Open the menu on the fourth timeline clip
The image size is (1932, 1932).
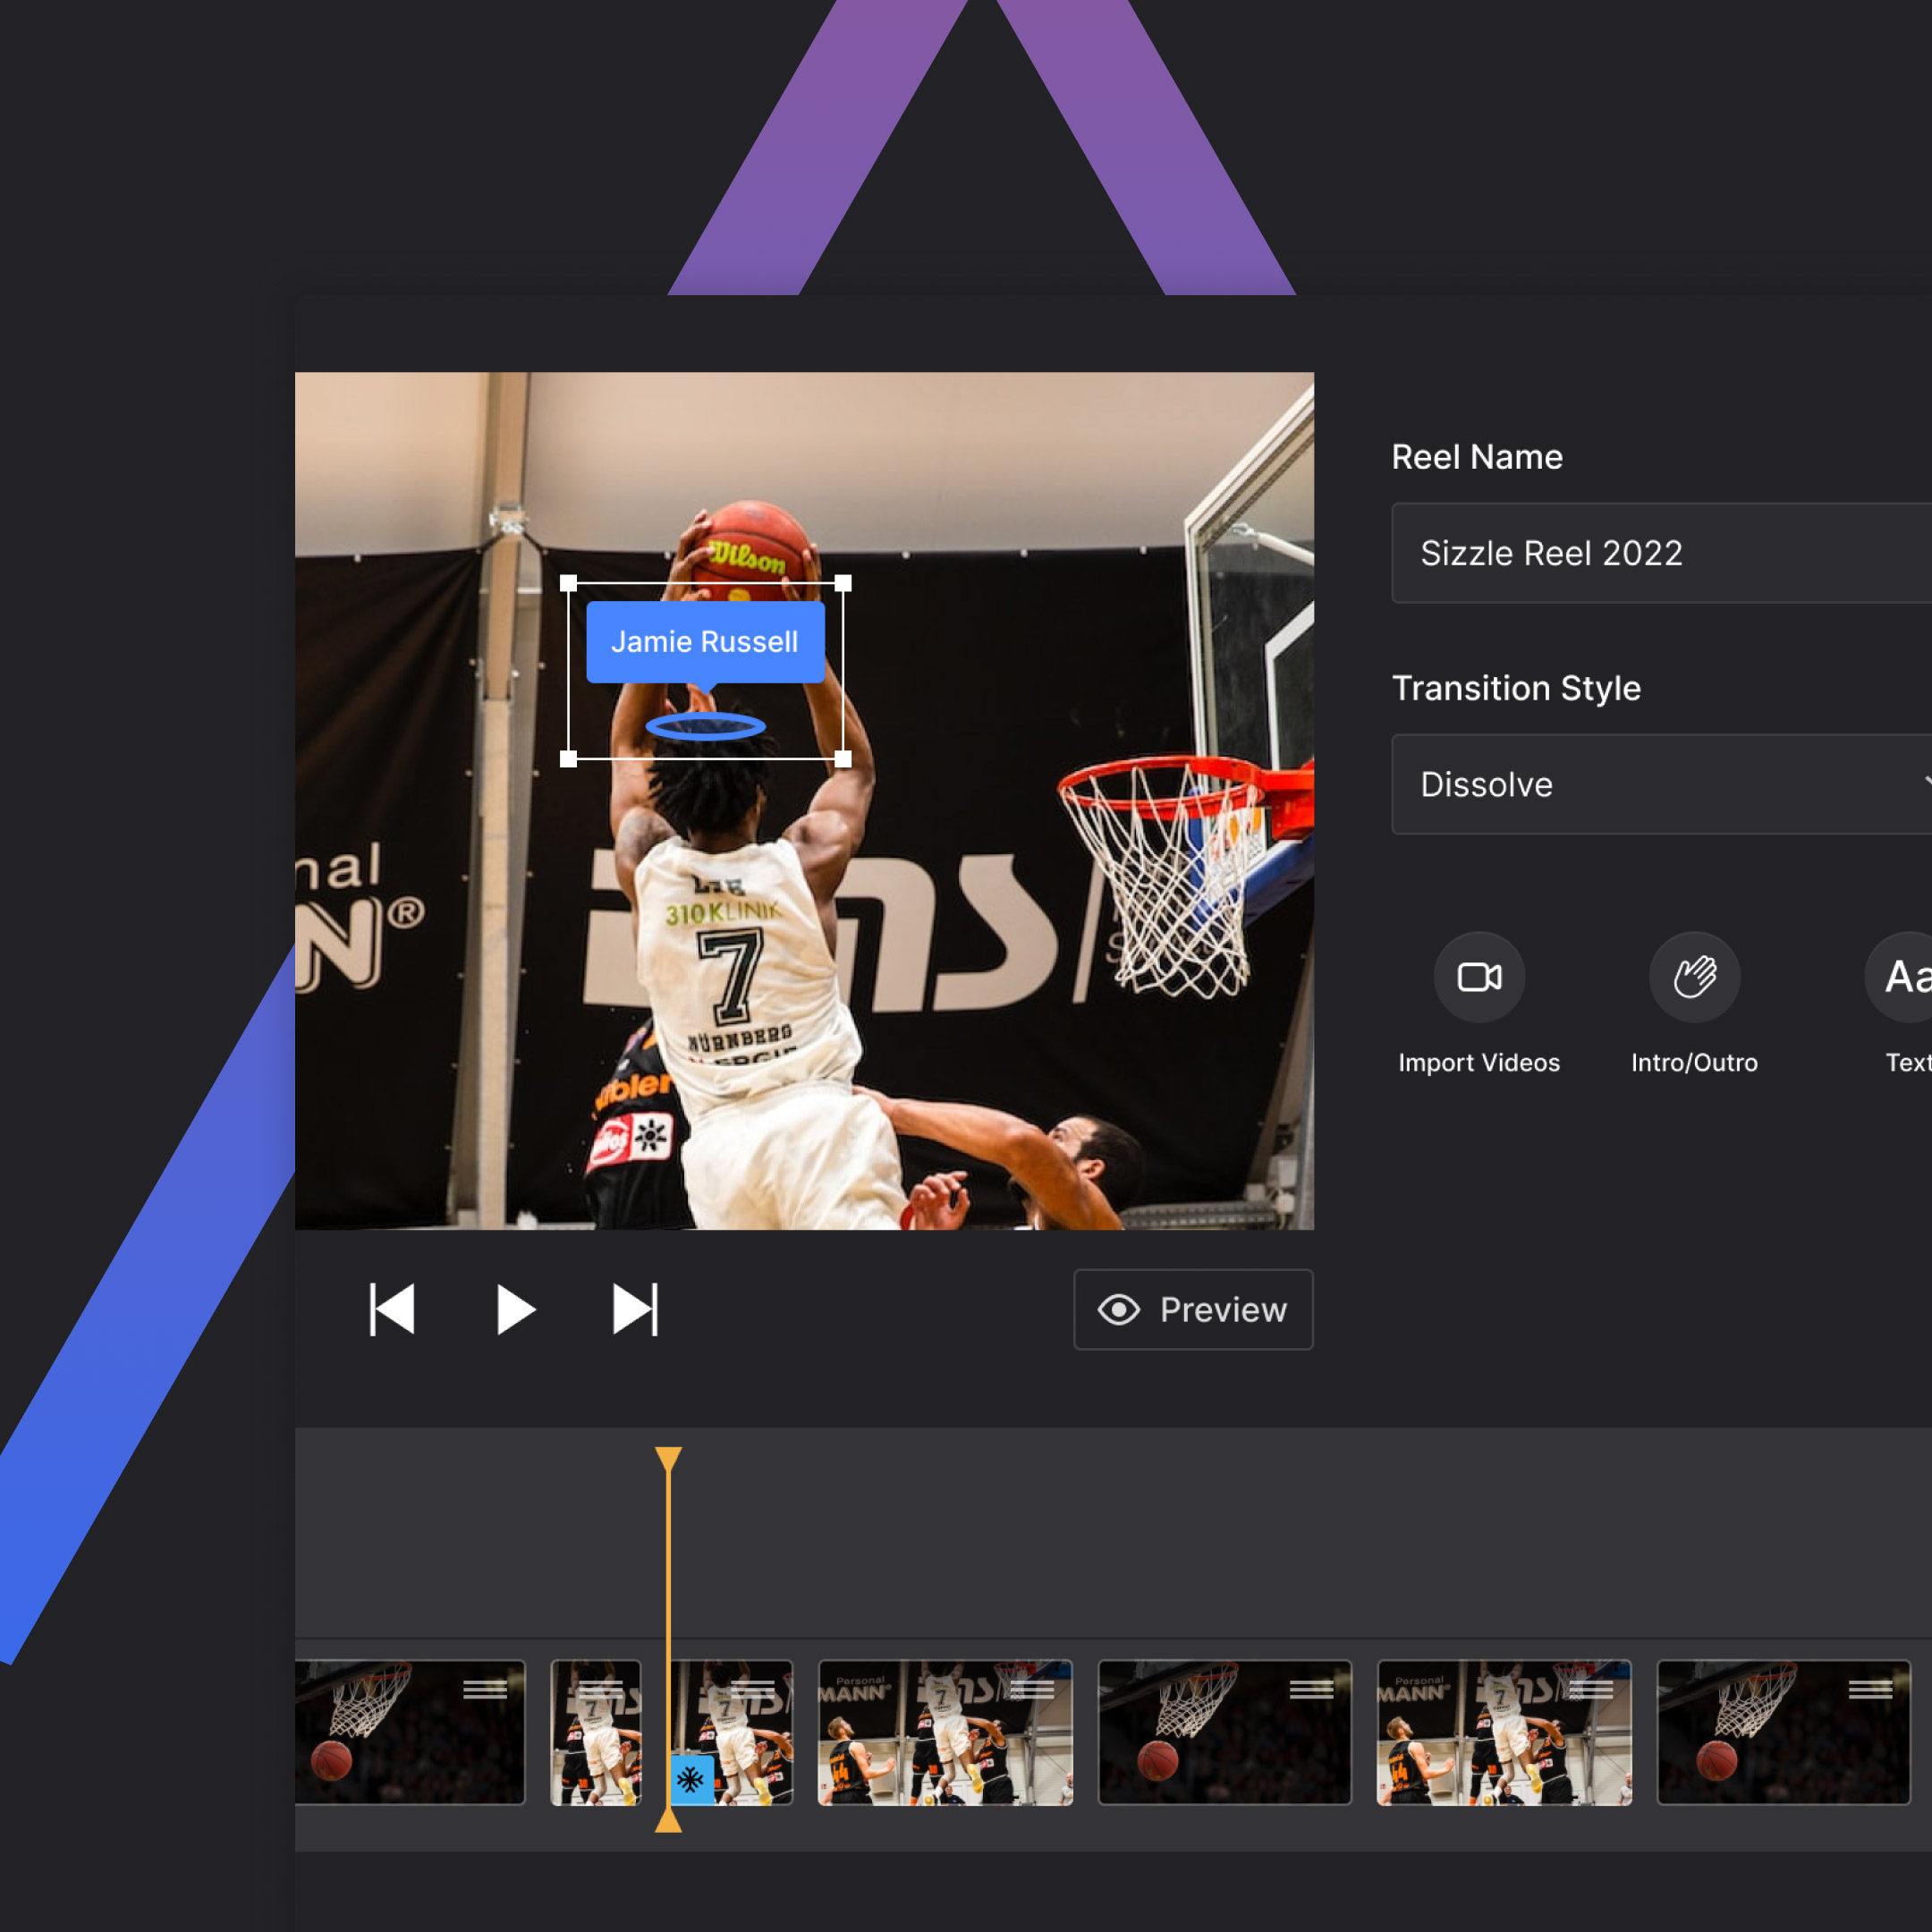coord(1035,1688)
